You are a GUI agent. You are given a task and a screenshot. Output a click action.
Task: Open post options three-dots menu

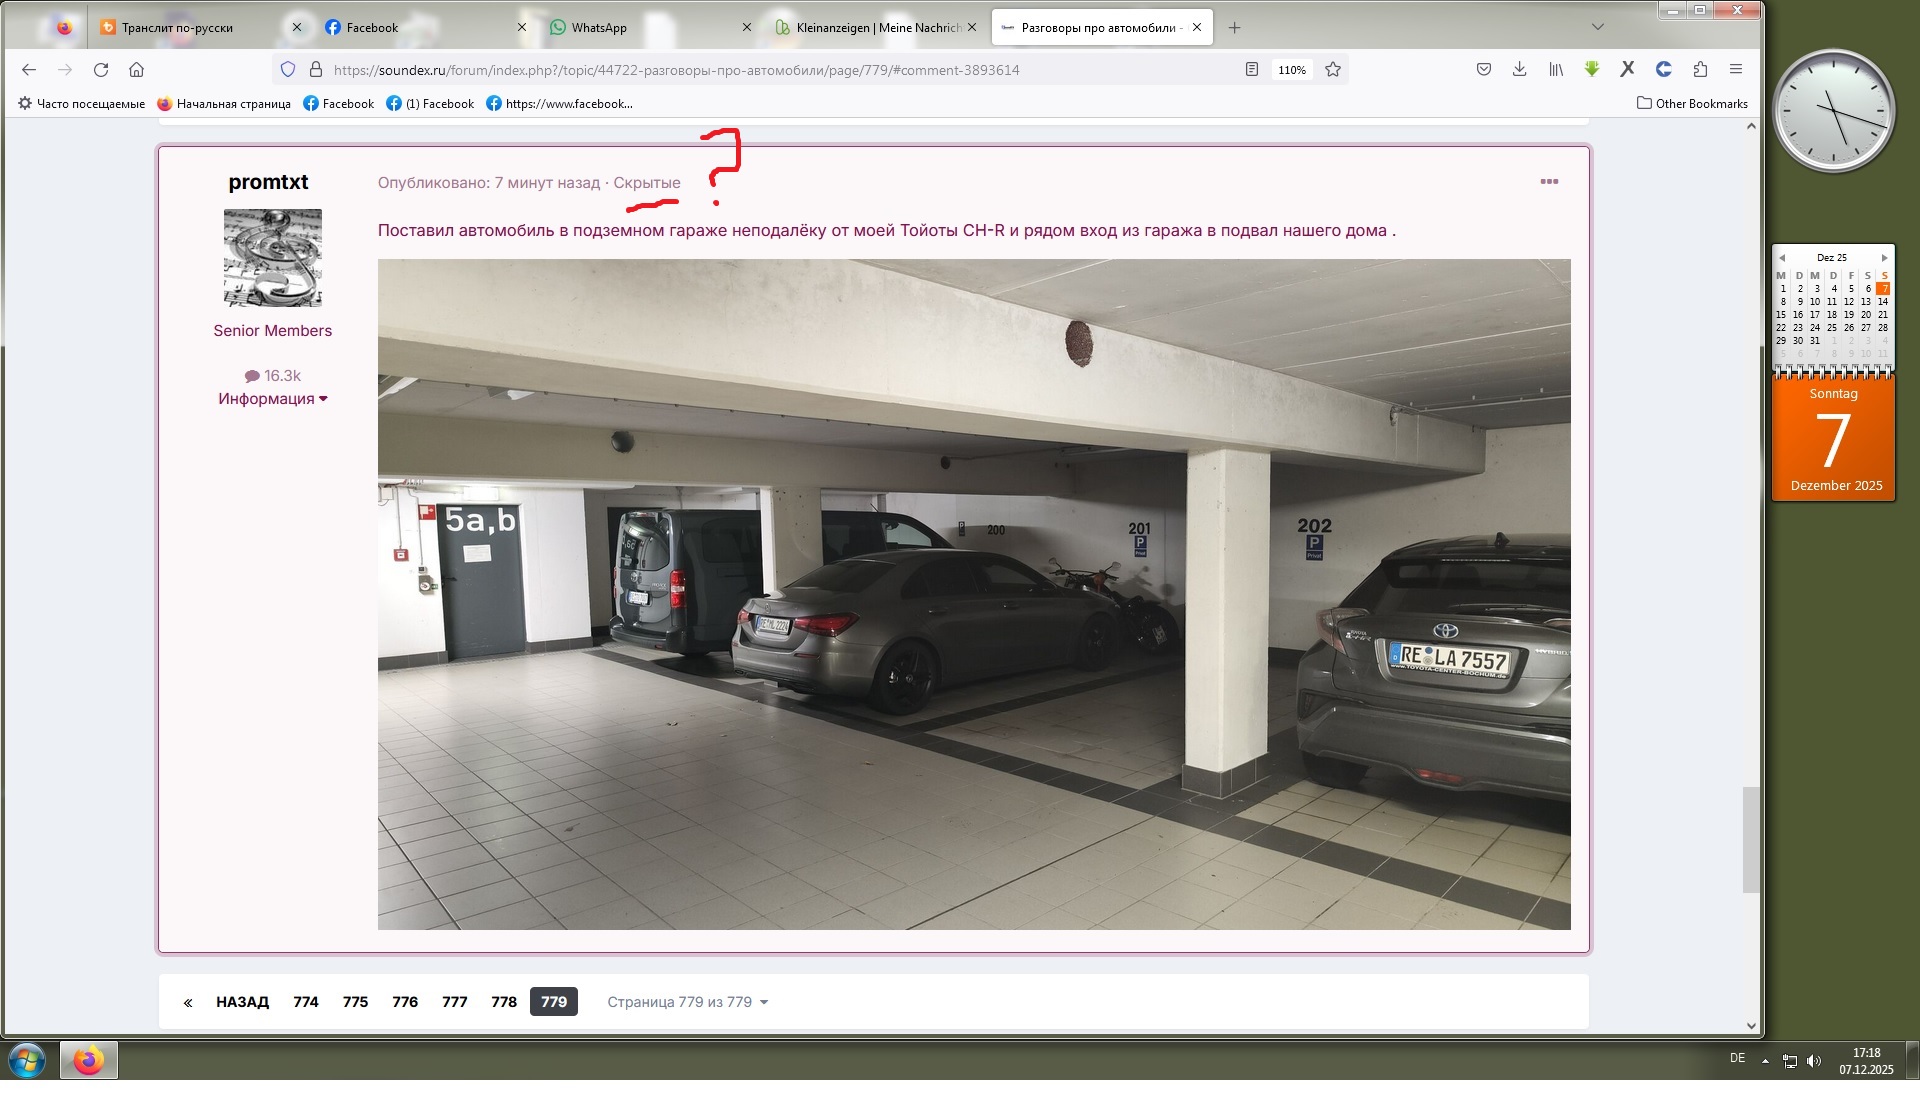(1549, 182)
